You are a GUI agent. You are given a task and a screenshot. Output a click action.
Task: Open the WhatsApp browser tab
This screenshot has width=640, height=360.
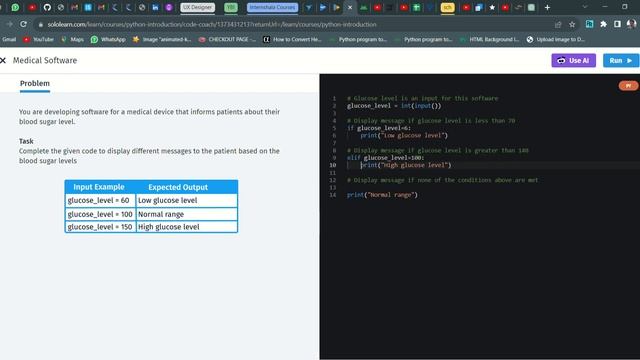coord(15,7)
